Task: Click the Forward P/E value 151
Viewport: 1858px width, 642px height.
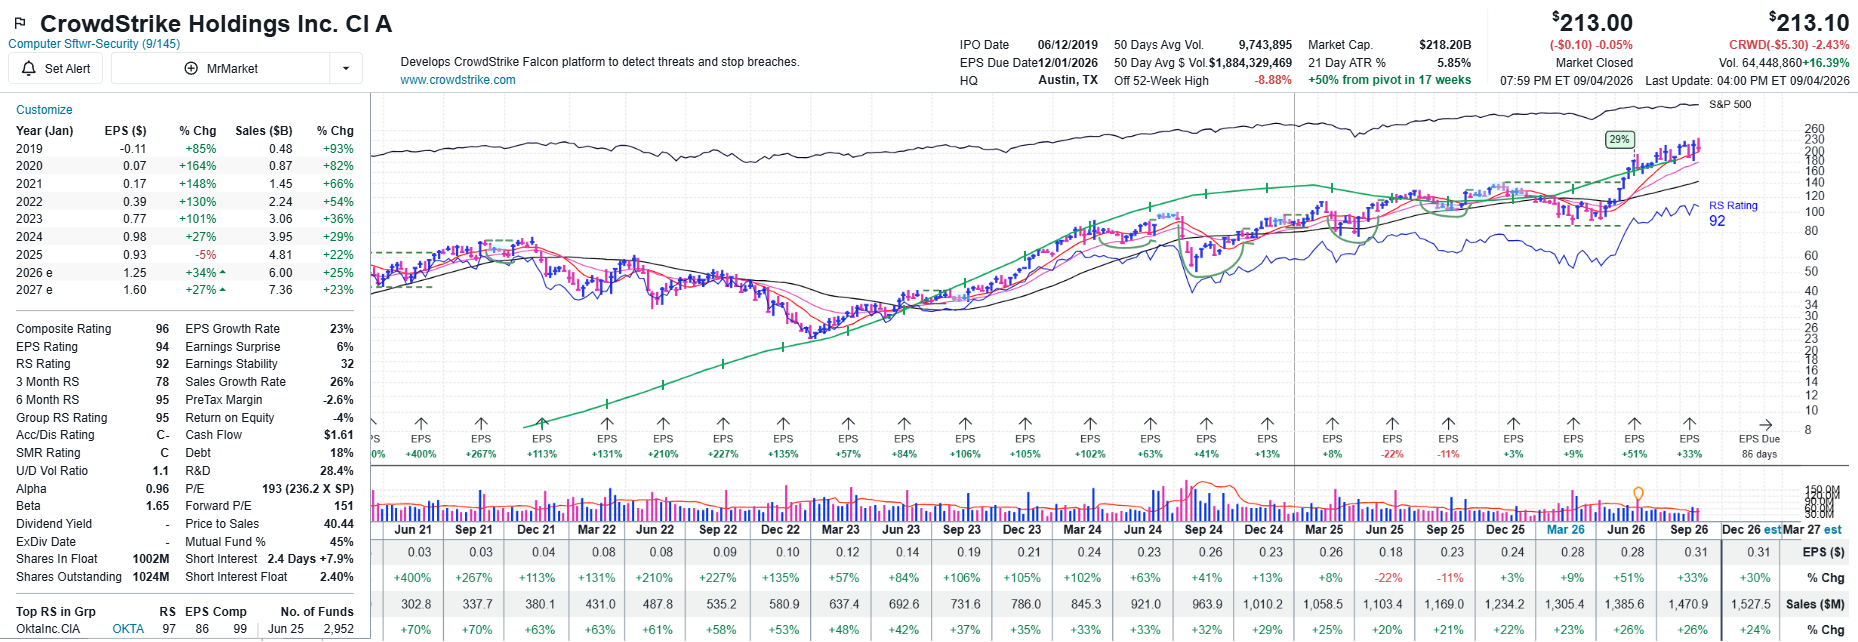Action: pos(343,506)
